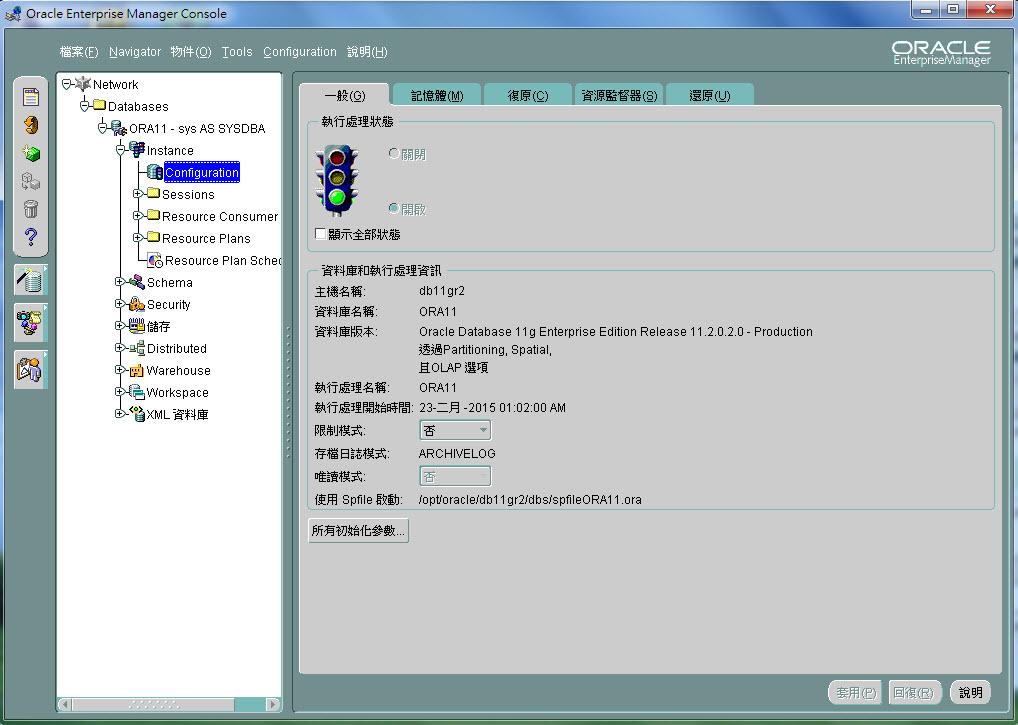Toggle the 顯示全部狀態 checkbox
The height and width of the screenshot is (725, 1018).
pyautogui.click(x=320, y=234)
